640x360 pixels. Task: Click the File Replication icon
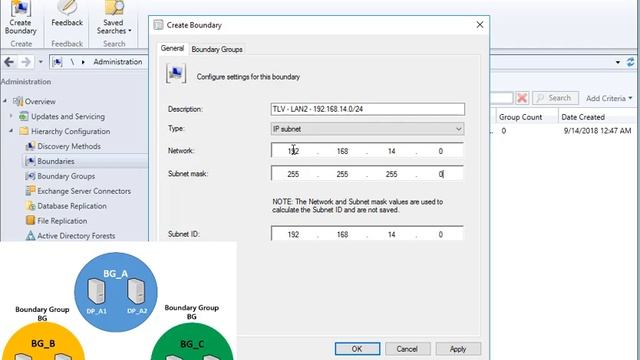point(30,220)
